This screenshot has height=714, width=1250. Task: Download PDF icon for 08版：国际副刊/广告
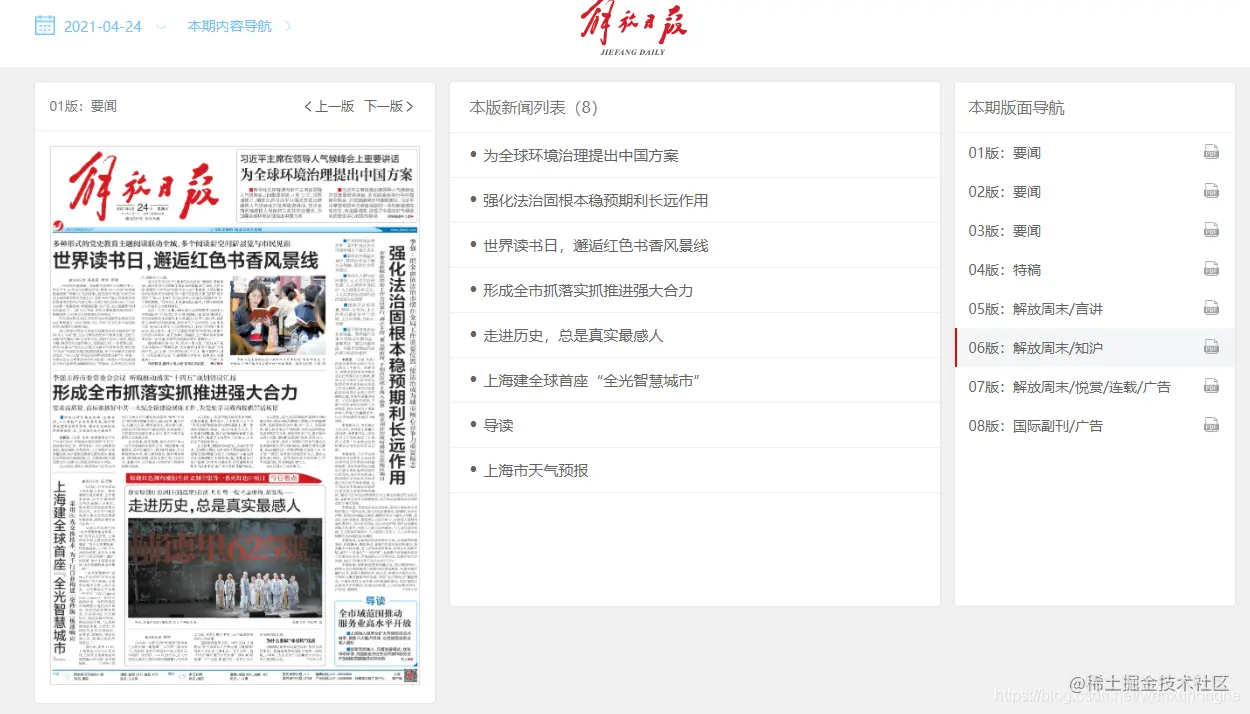coord(1211,425)
